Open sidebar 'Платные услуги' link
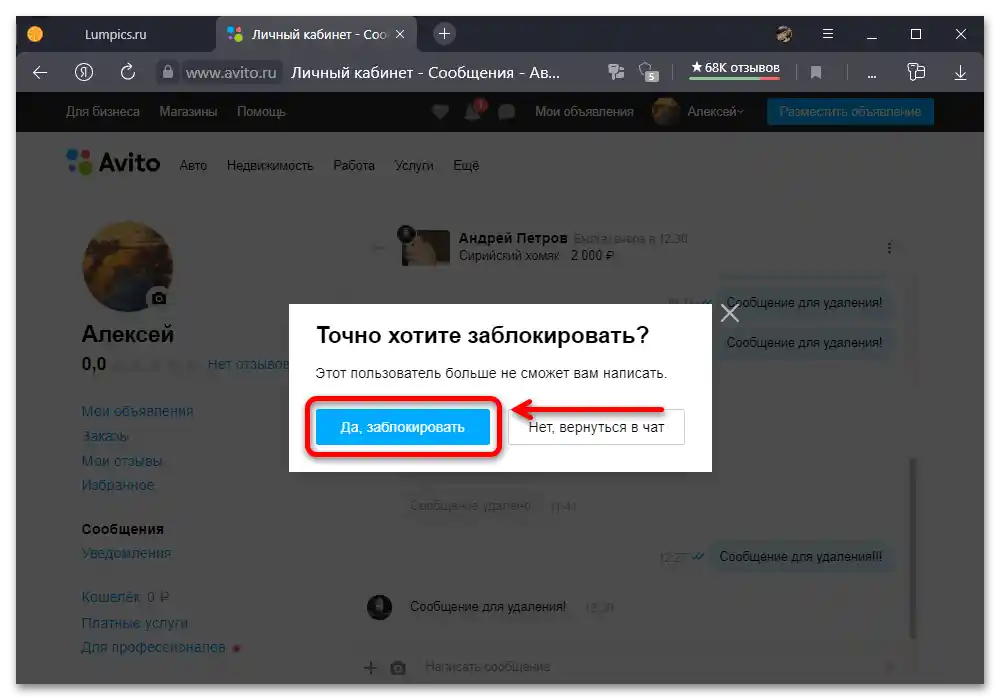 135,623
